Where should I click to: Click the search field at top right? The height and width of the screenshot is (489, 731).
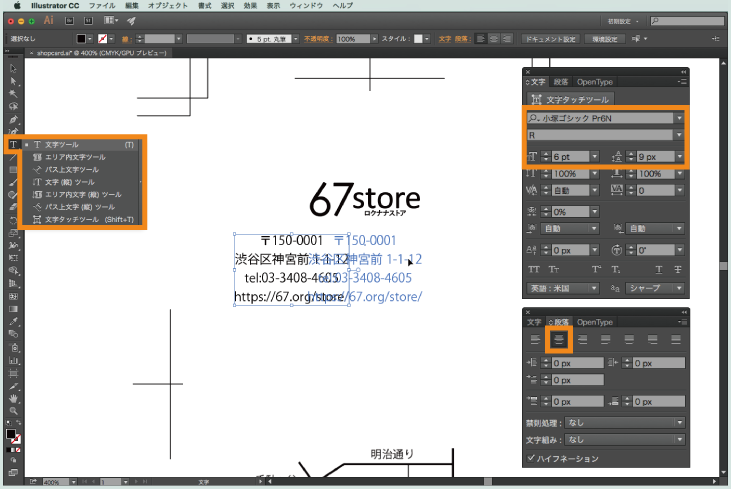(687, 21)
